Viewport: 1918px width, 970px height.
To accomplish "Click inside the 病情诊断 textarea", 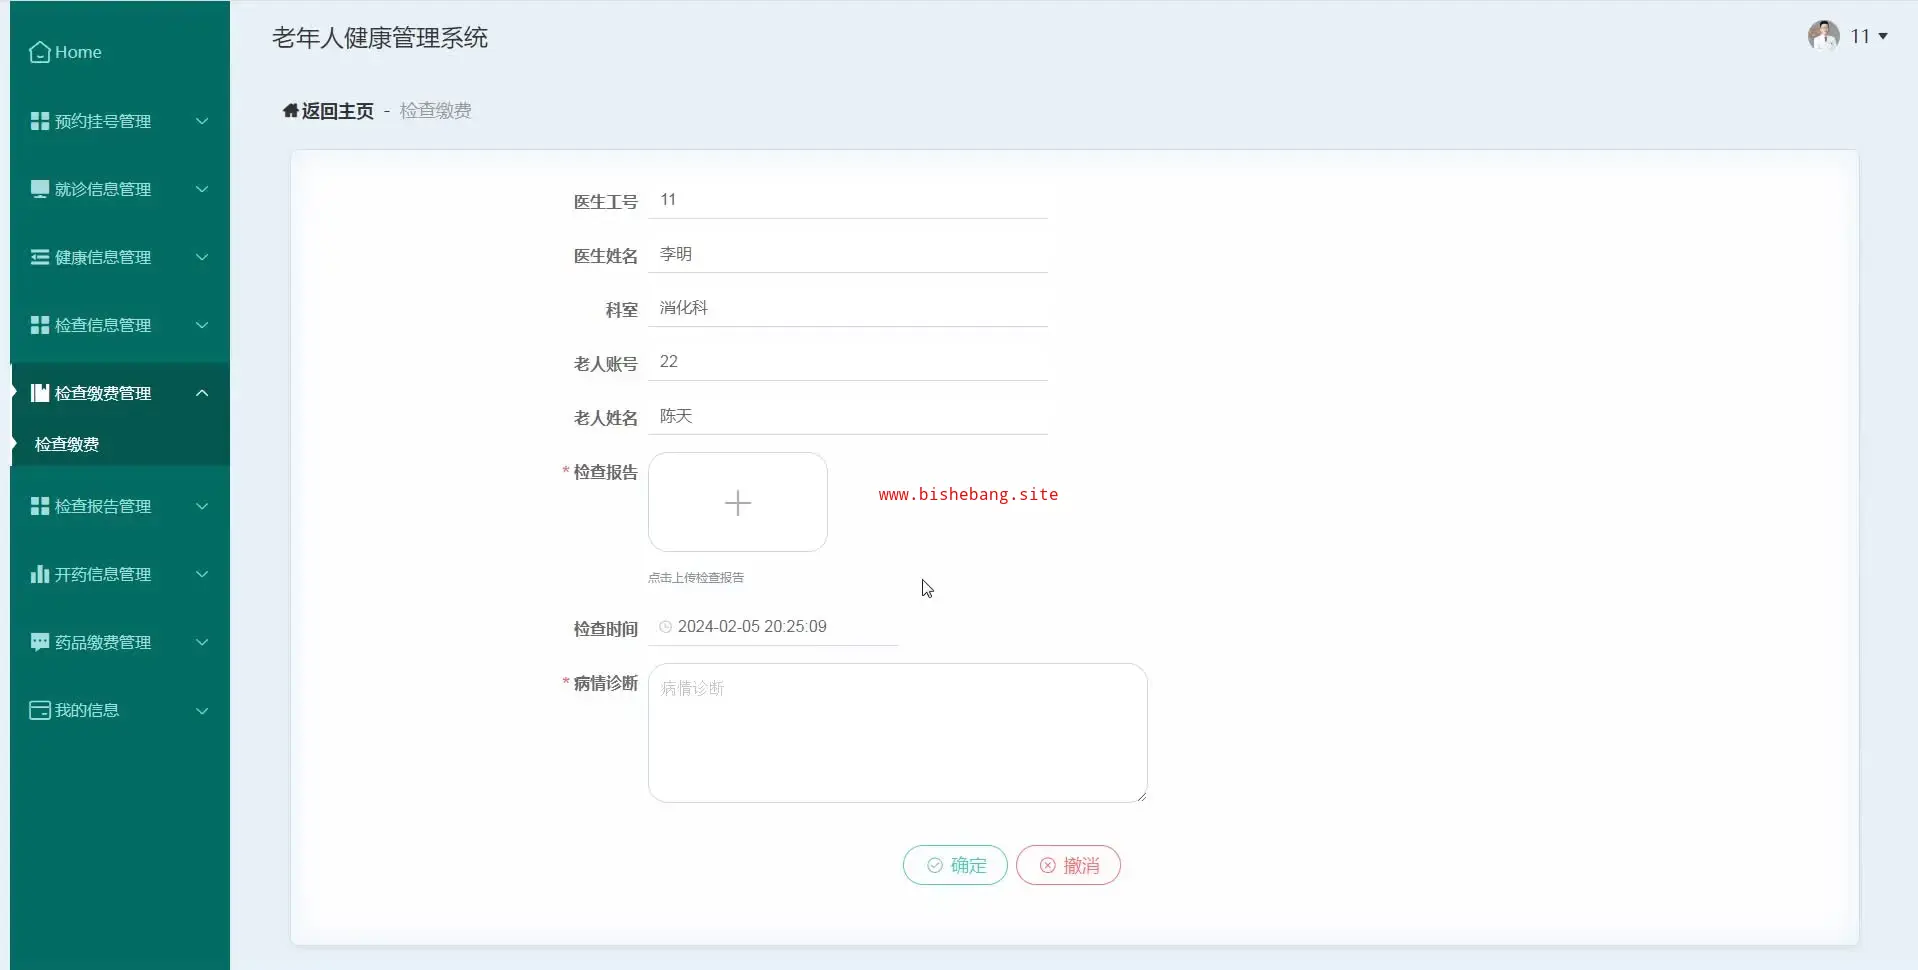I will coord(898,733).
